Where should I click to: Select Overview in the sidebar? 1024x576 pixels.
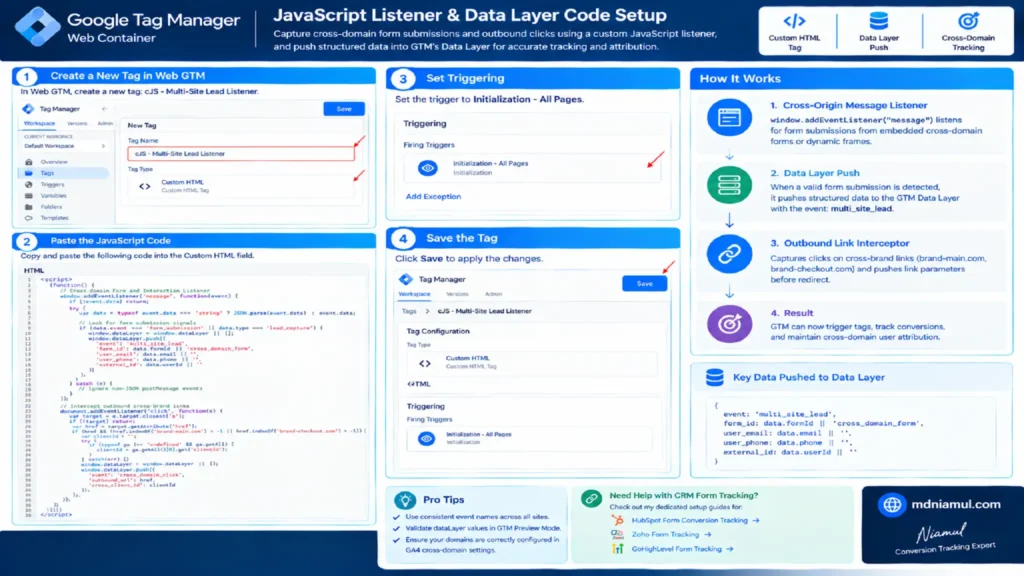[54, 162]
